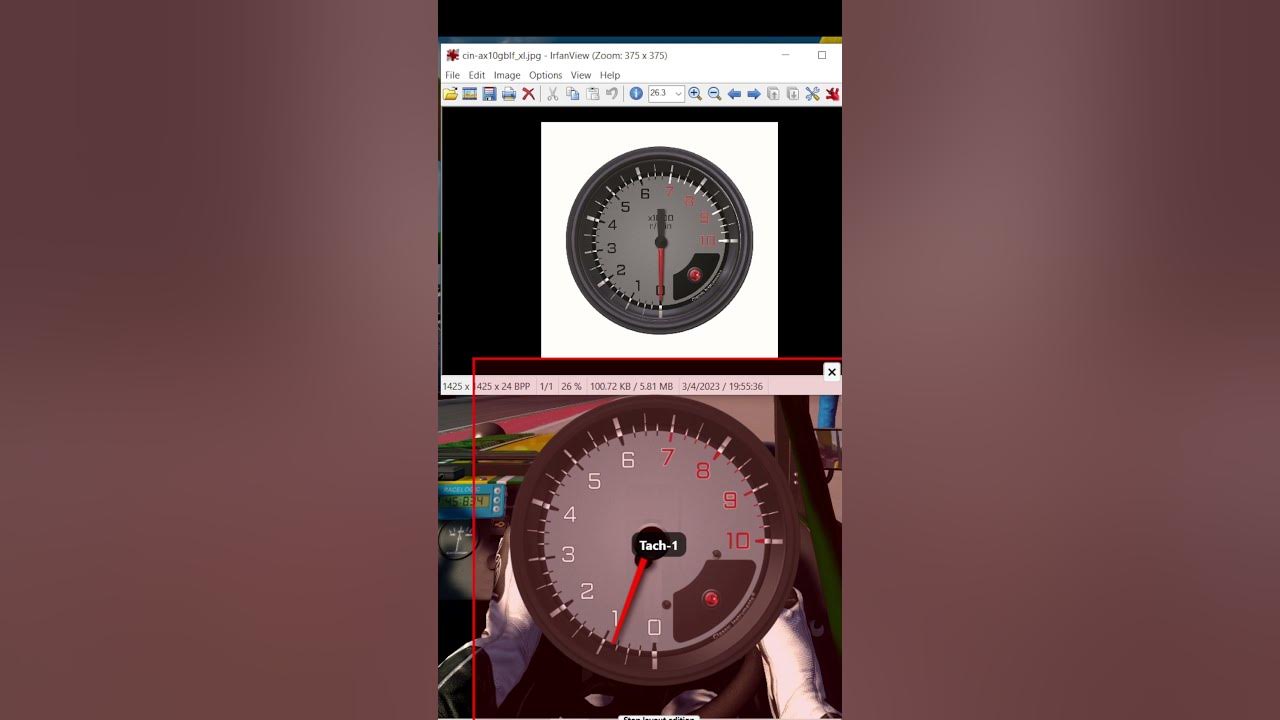1280x720 pixels.
Task: Click the '100.72 KB / 5.81 MB' status entry
Action: point(631,386)
